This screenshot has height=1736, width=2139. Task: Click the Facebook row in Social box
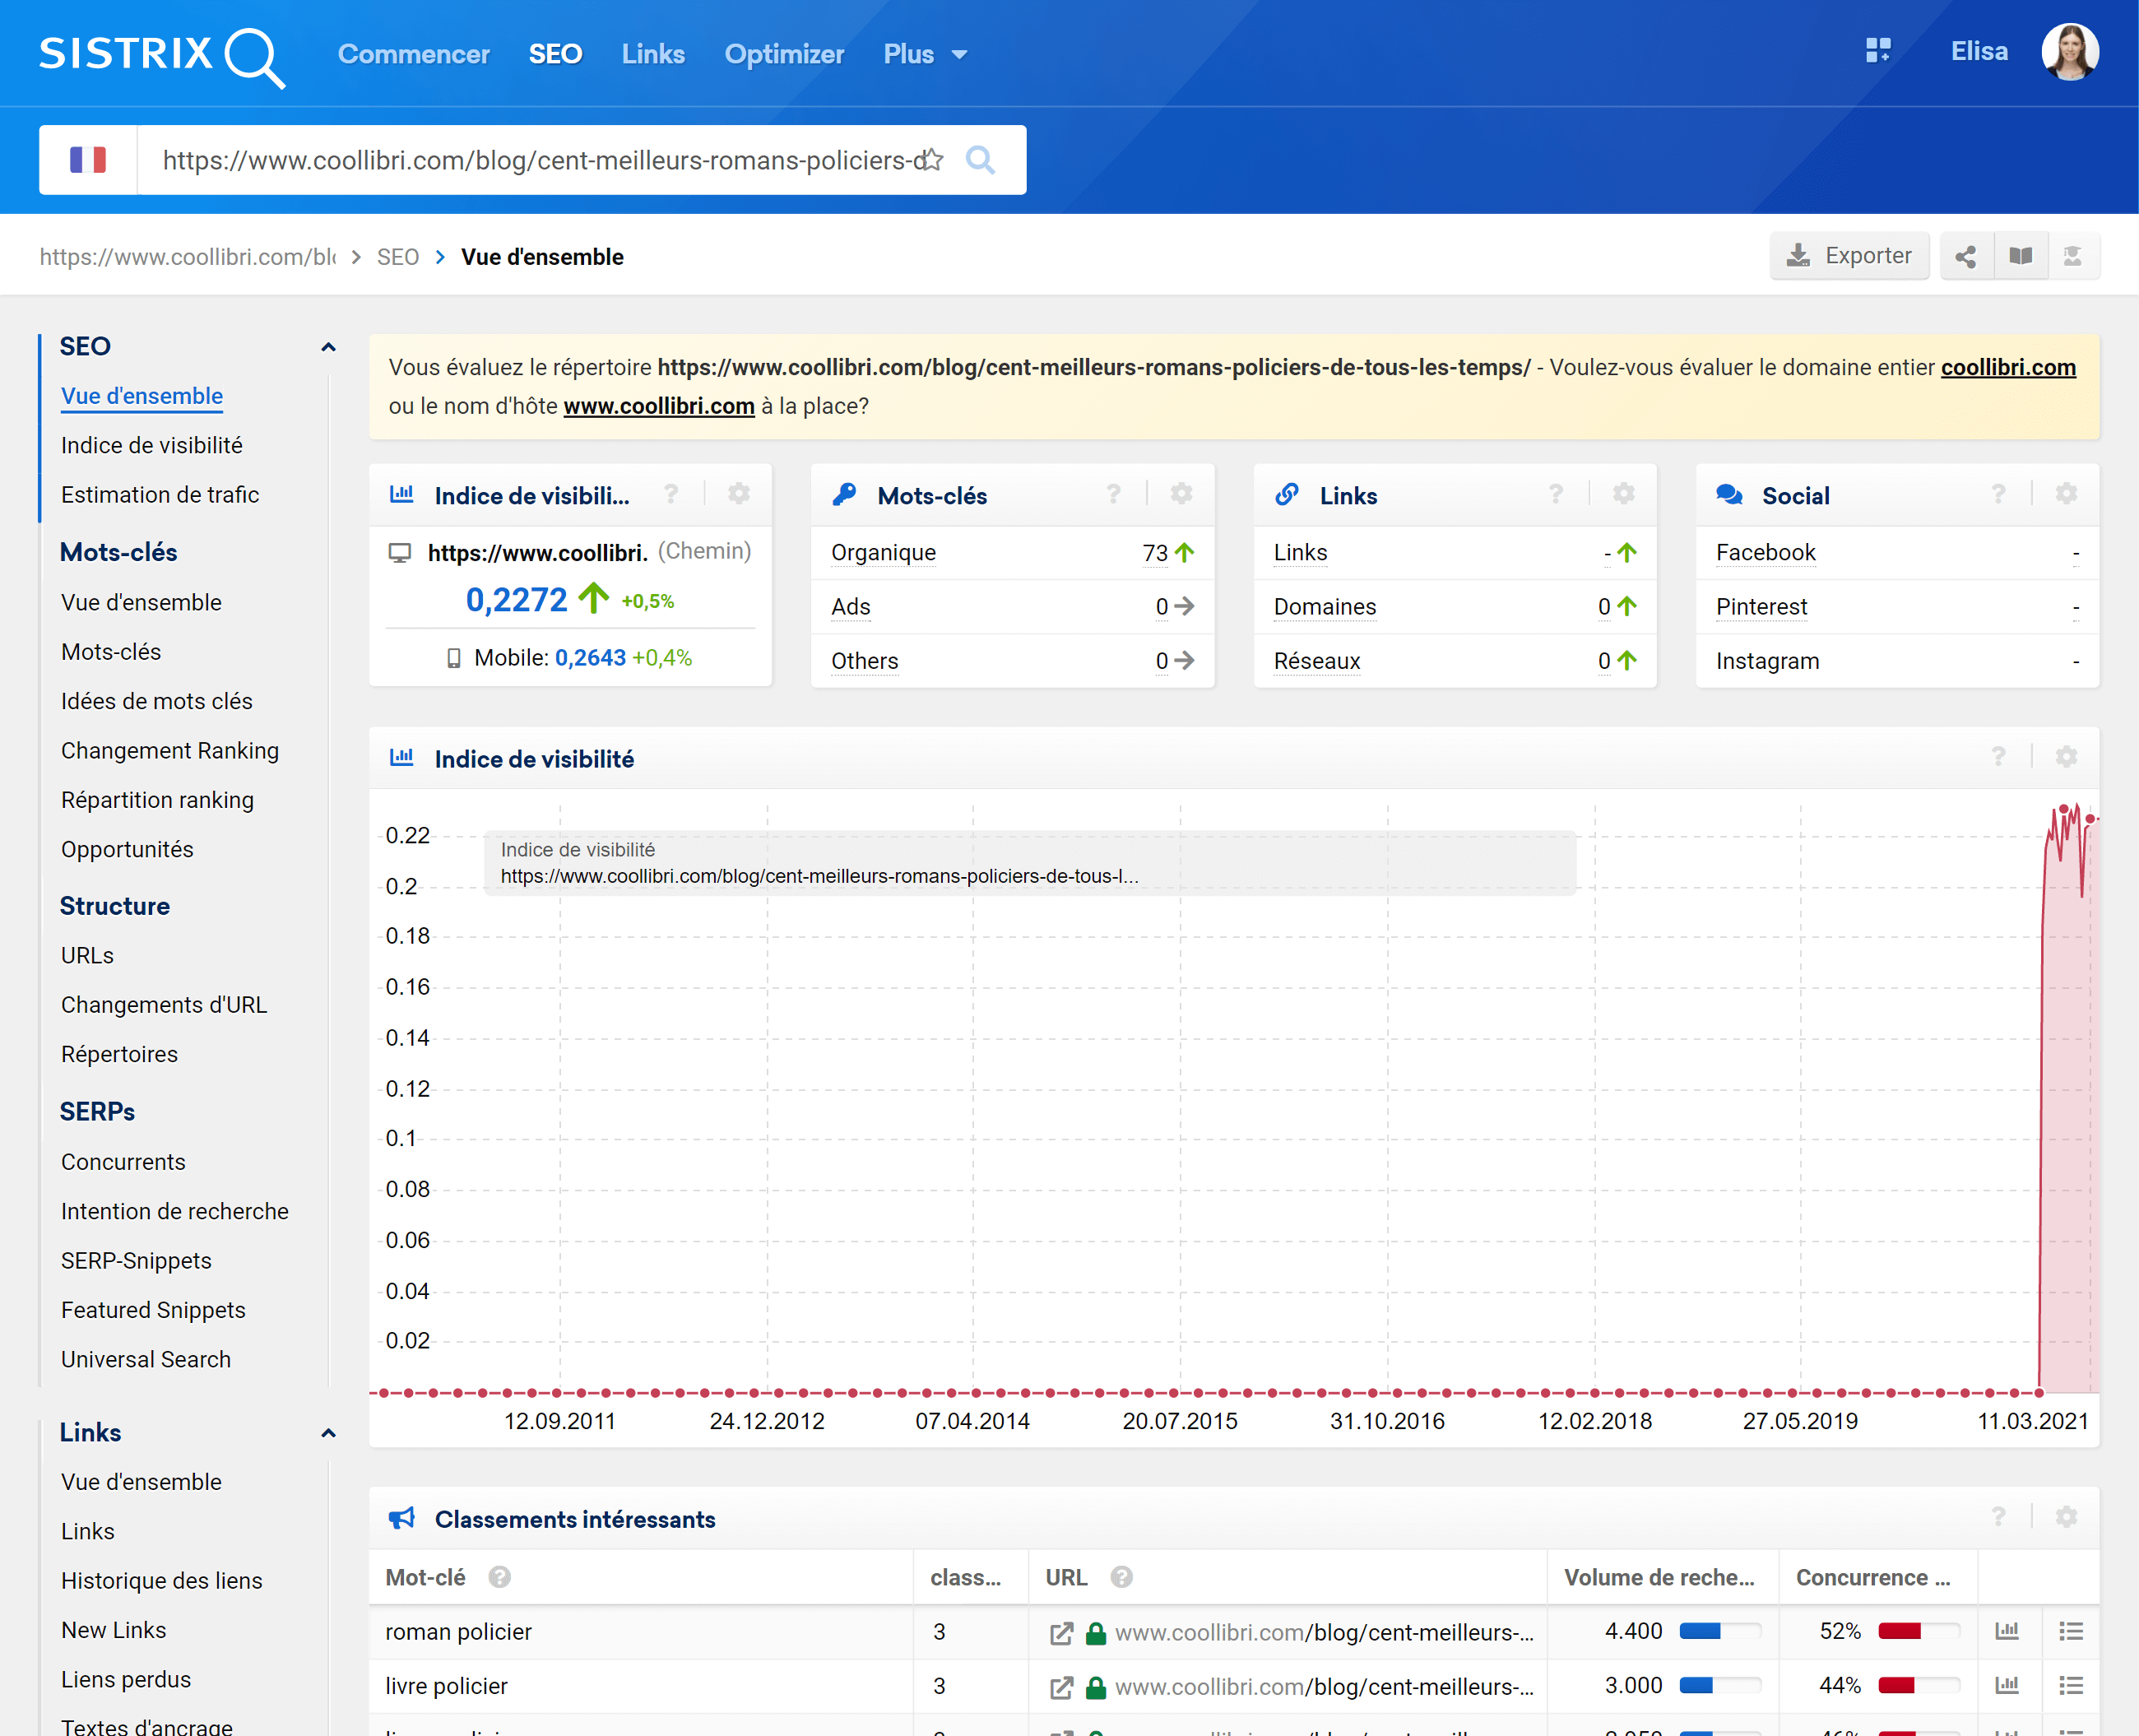pyautogui.click(x=1897, y=553)
